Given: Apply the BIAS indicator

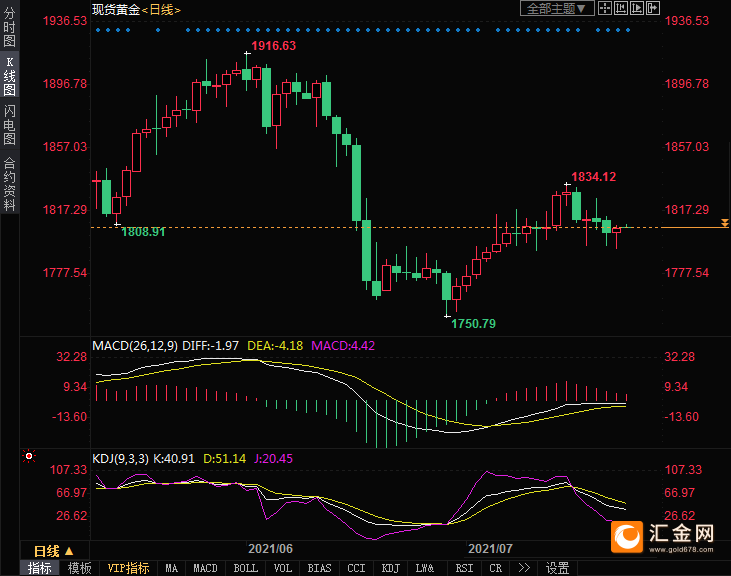Looking at the screenshot, I should click(319, 568).
